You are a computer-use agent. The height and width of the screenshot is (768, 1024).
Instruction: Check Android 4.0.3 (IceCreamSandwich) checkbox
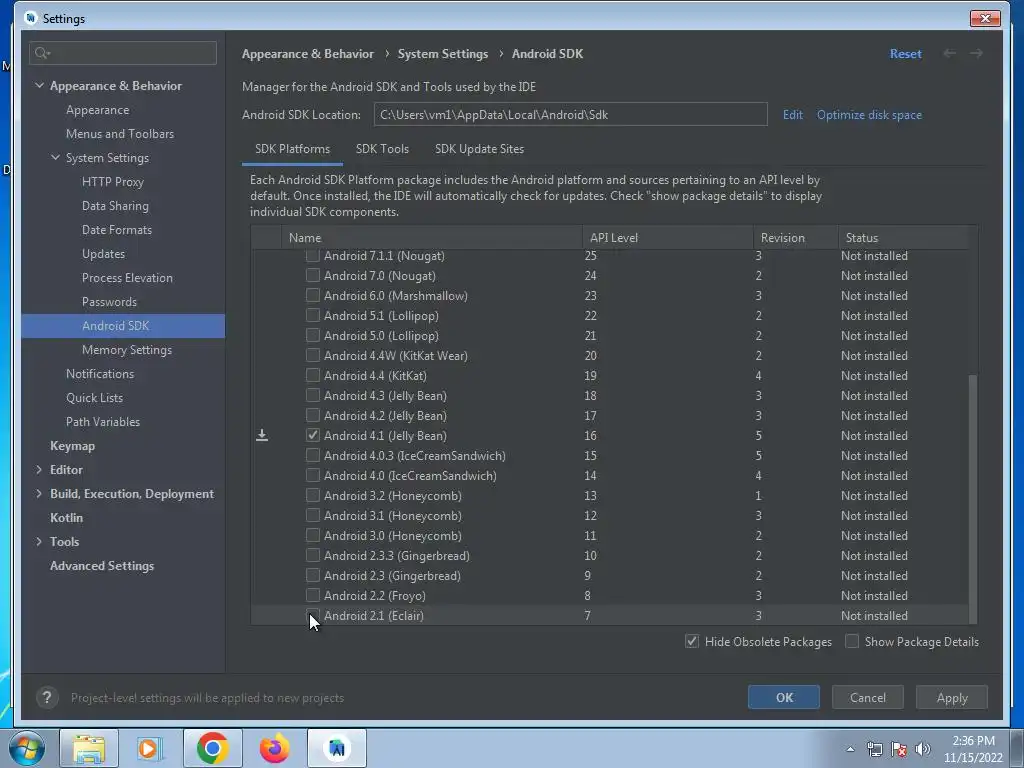tap(313, 455)
